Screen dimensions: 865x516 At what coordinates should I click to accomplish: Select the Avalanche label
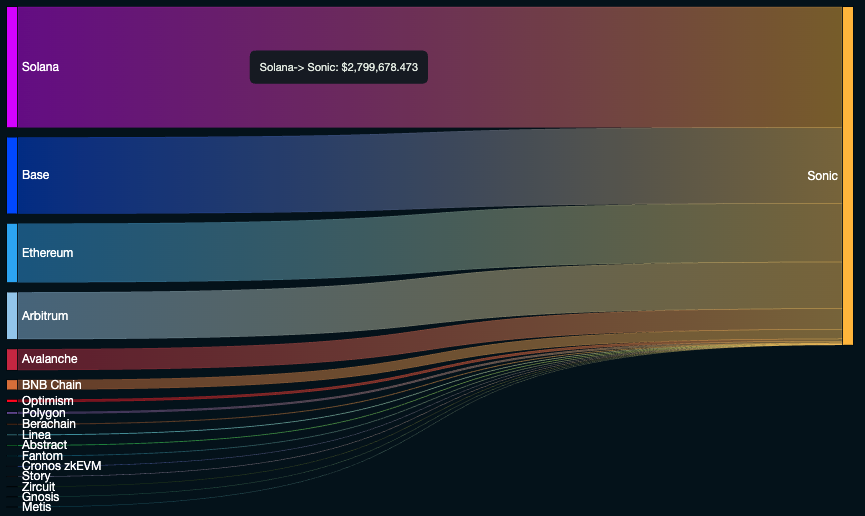pos(50,359)
